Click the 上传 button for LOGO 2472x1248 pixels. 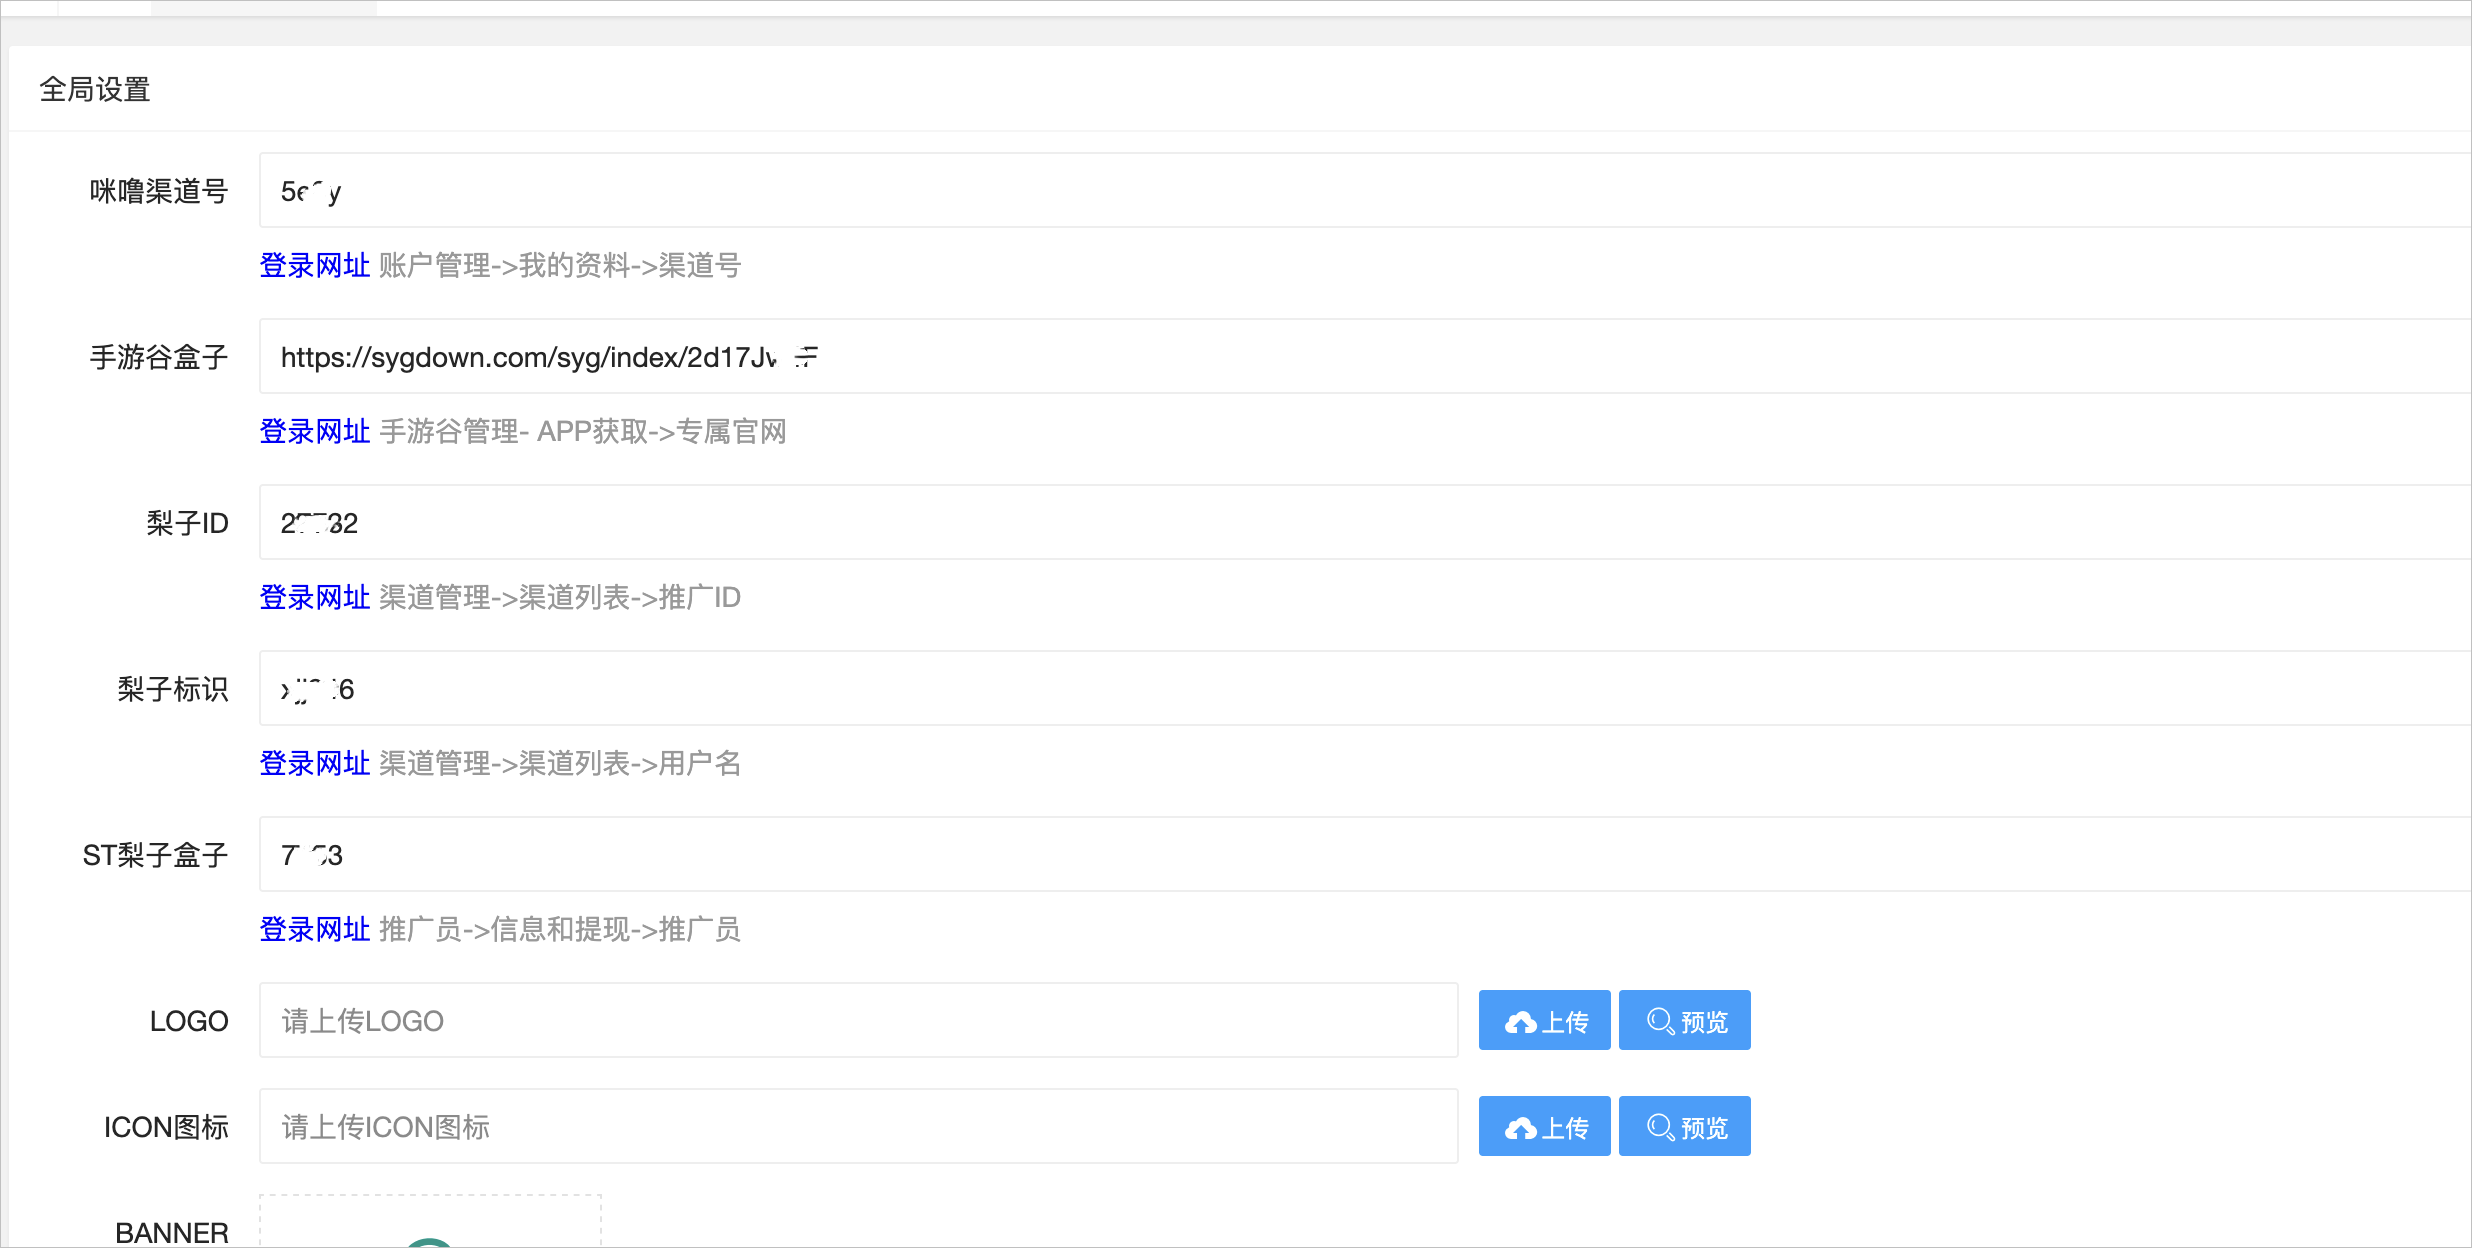click(1545, 1020)
